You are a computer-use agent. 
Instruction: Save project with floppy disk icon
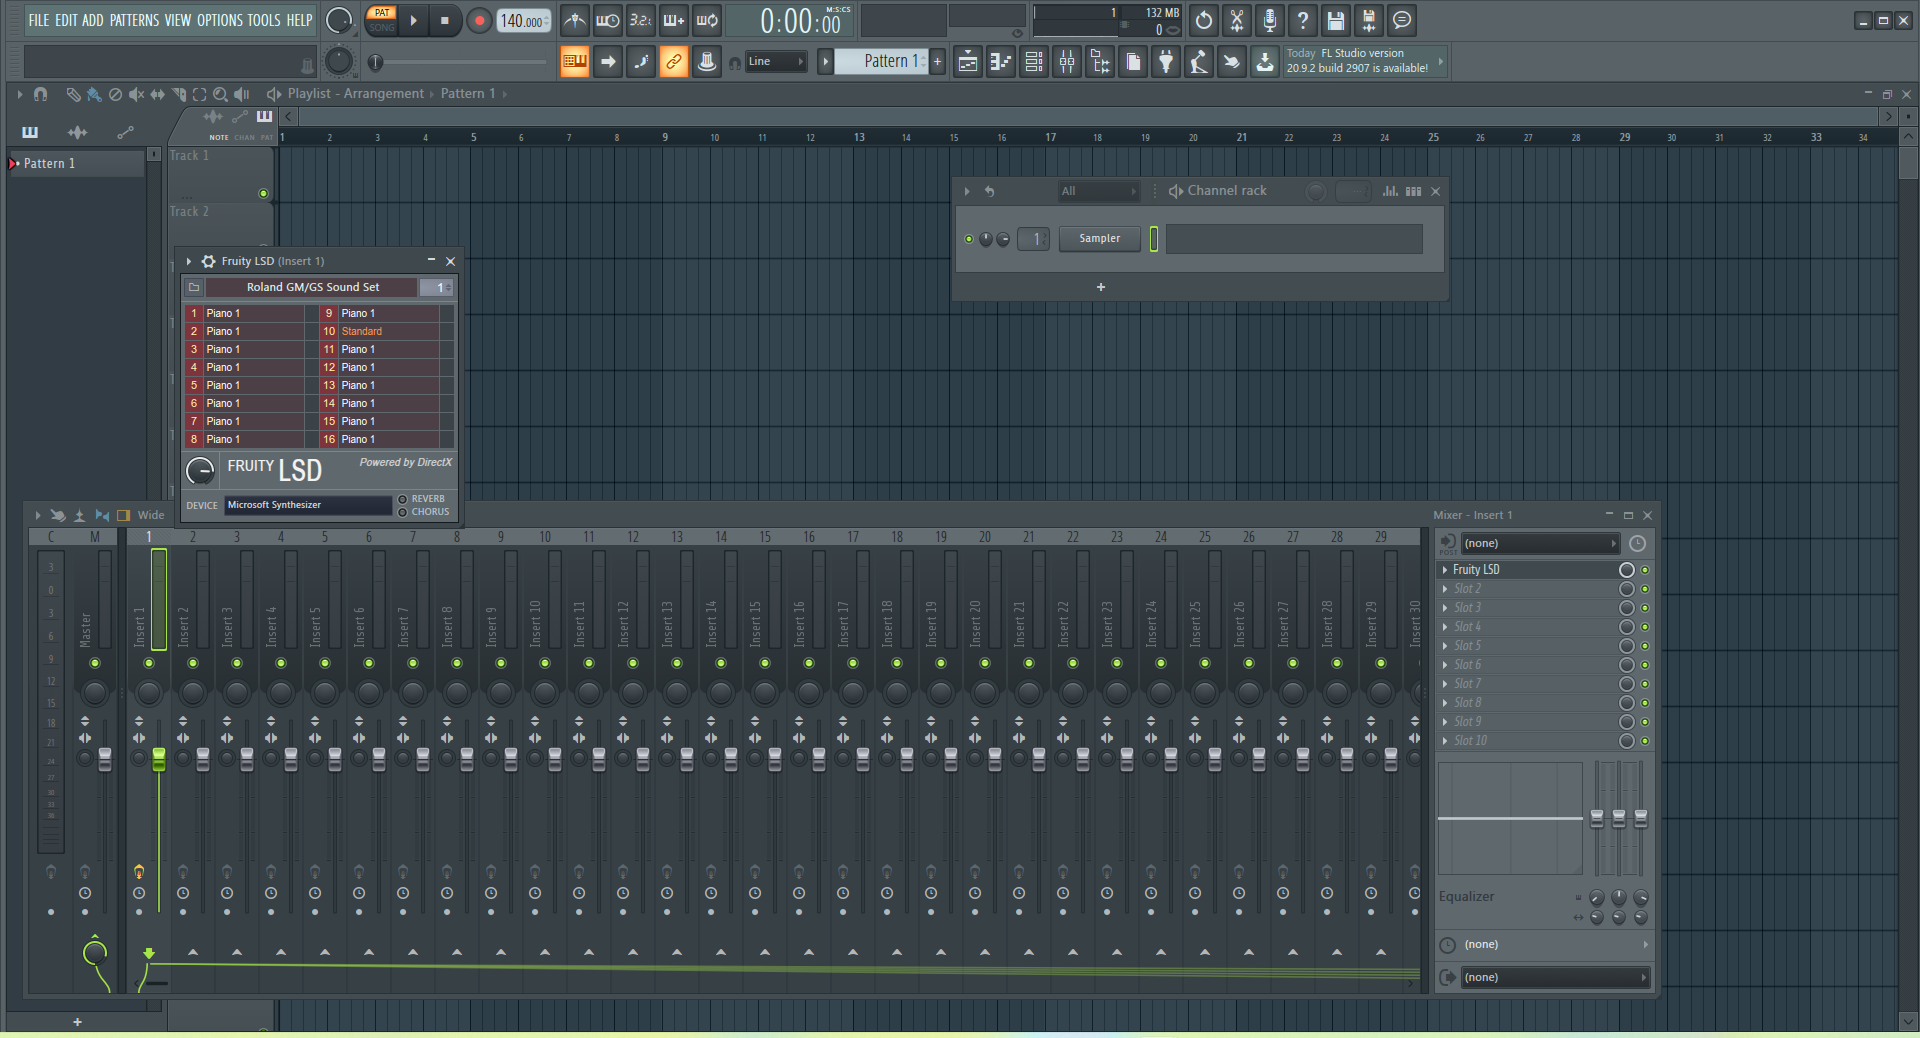[1336, 20]
